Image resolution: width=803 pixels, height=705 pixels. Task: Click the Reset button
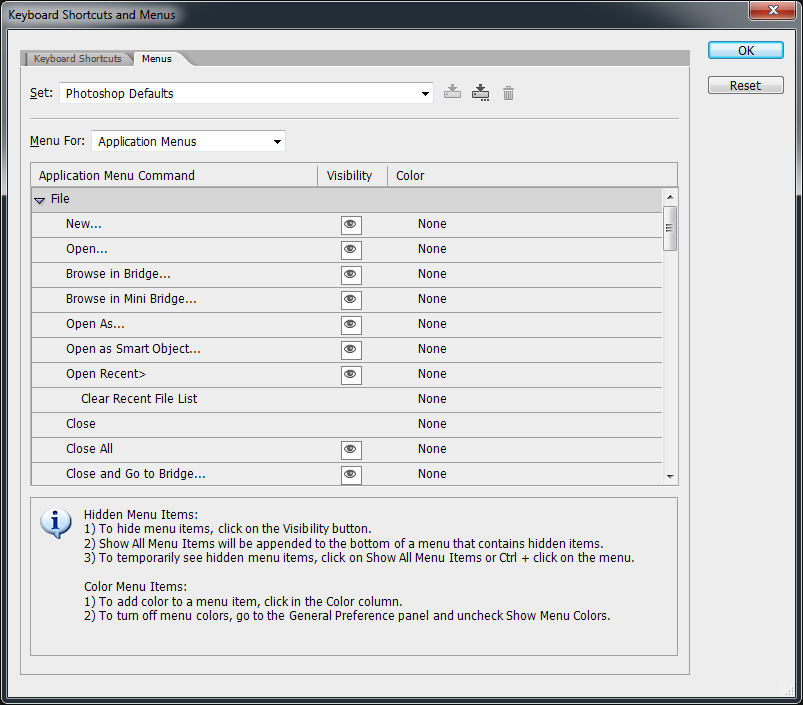tap(746, 85)
